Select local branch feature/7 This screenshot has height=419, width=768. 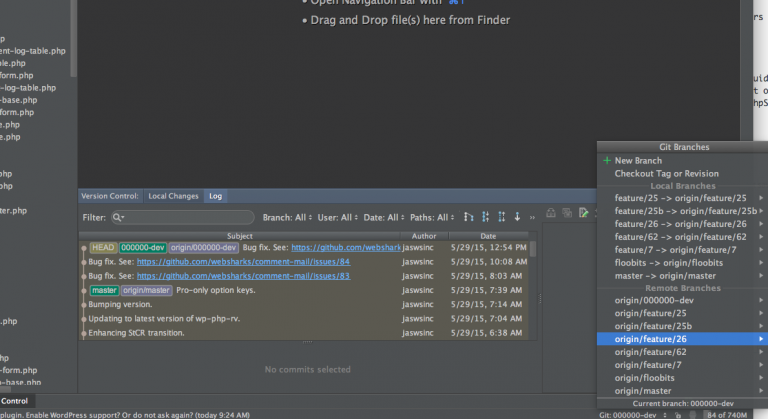pyautogui.click(x=682, y=250)
